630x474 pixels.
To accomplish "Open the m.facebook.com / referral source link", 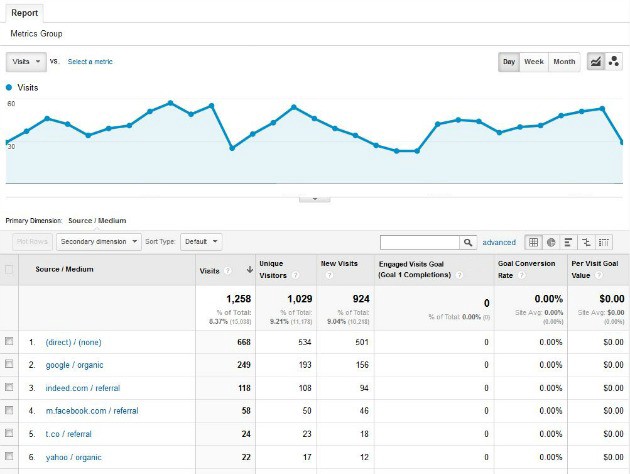I will [93, 411].
